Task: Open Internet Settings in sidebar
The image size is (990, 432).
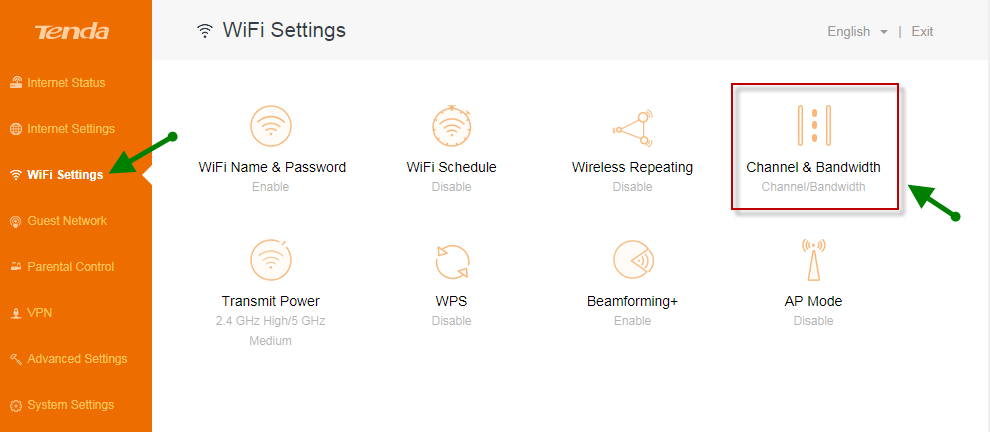Action: [x=63, y=129]
